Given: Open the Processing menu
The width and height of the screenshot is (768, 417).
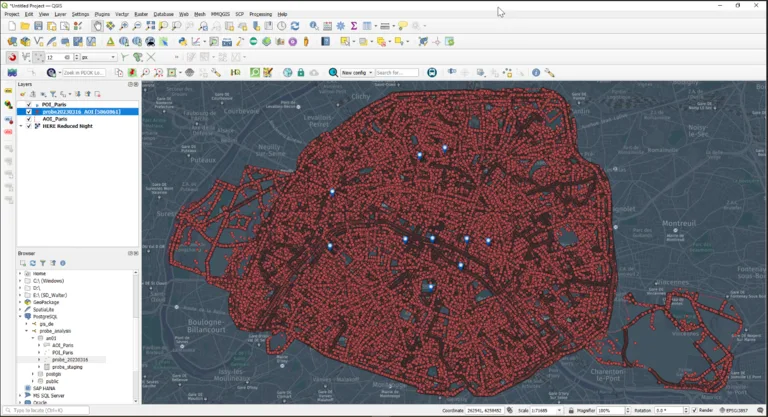Looking at the screenshot, I should coord(261,14).
